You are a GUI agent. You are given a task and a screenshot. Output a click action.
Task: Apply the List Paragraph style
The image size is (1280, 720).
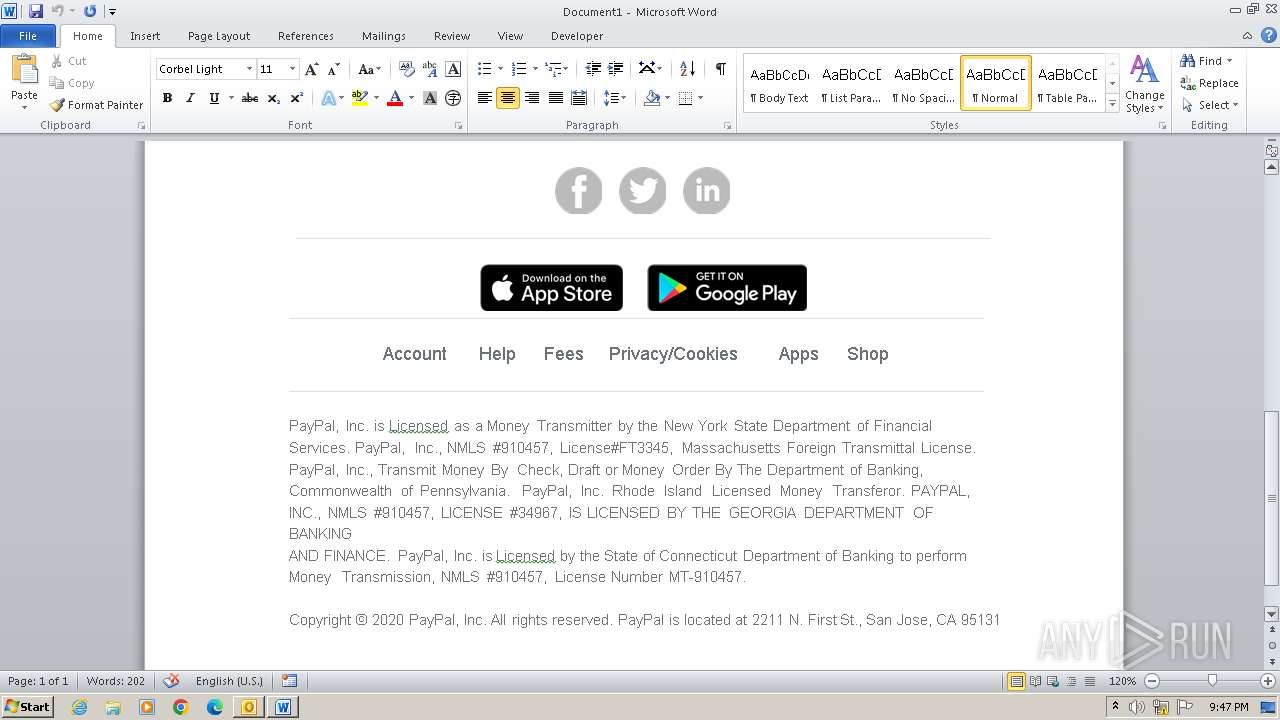click(851, 83)
